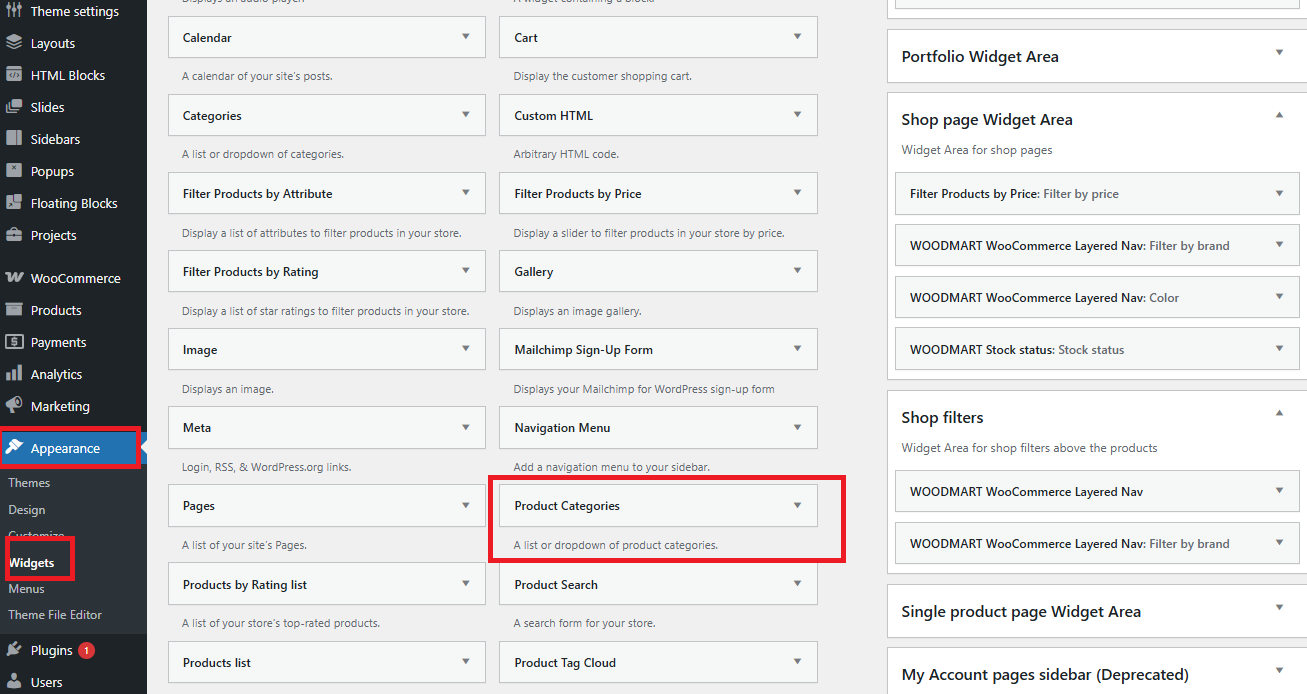1307x694 pixels.
Task: Expand the Custom HTML widget arrow
Action: (797, 115)
